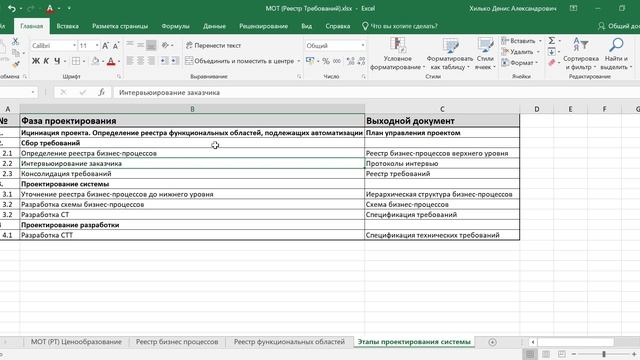The width and height of the screenshot is (640, 360).
Task: Toggle Перенести текст wrap text
Action: click(213, 45)
